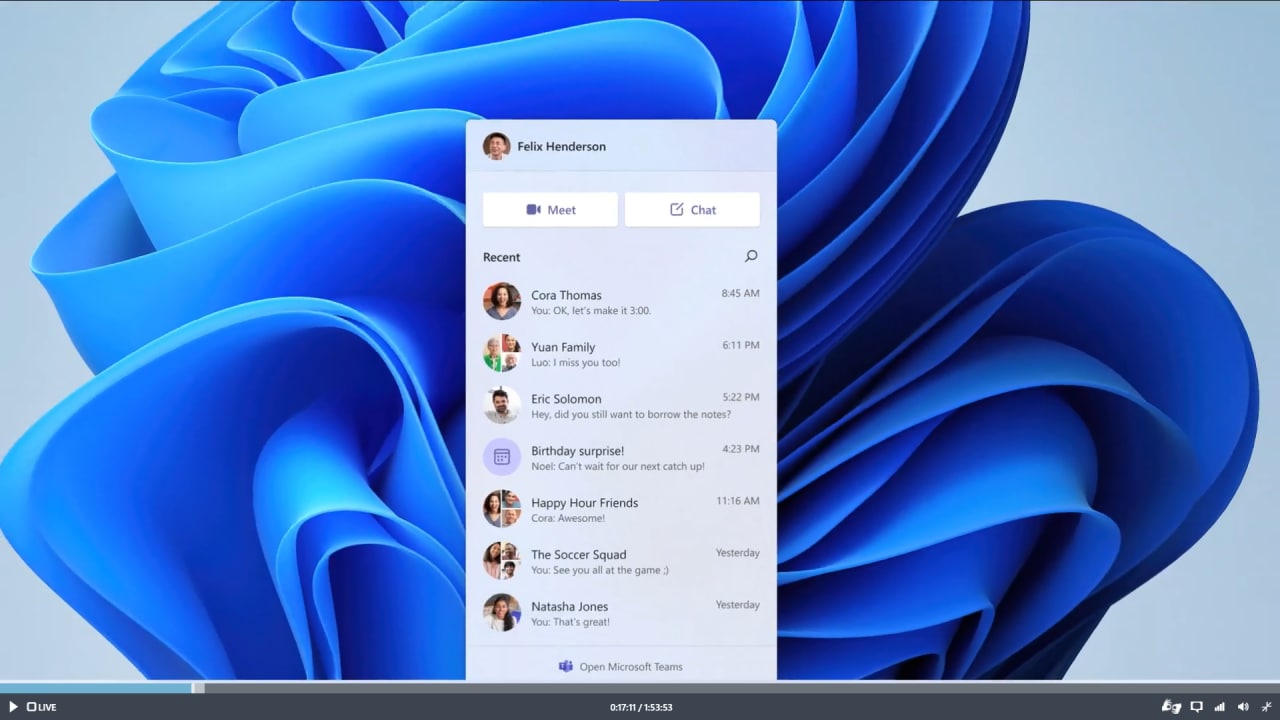This screenshot has height=720, width=1280.
Task: Click Eric Solomon's avatar picture
Action: (502, 405)
